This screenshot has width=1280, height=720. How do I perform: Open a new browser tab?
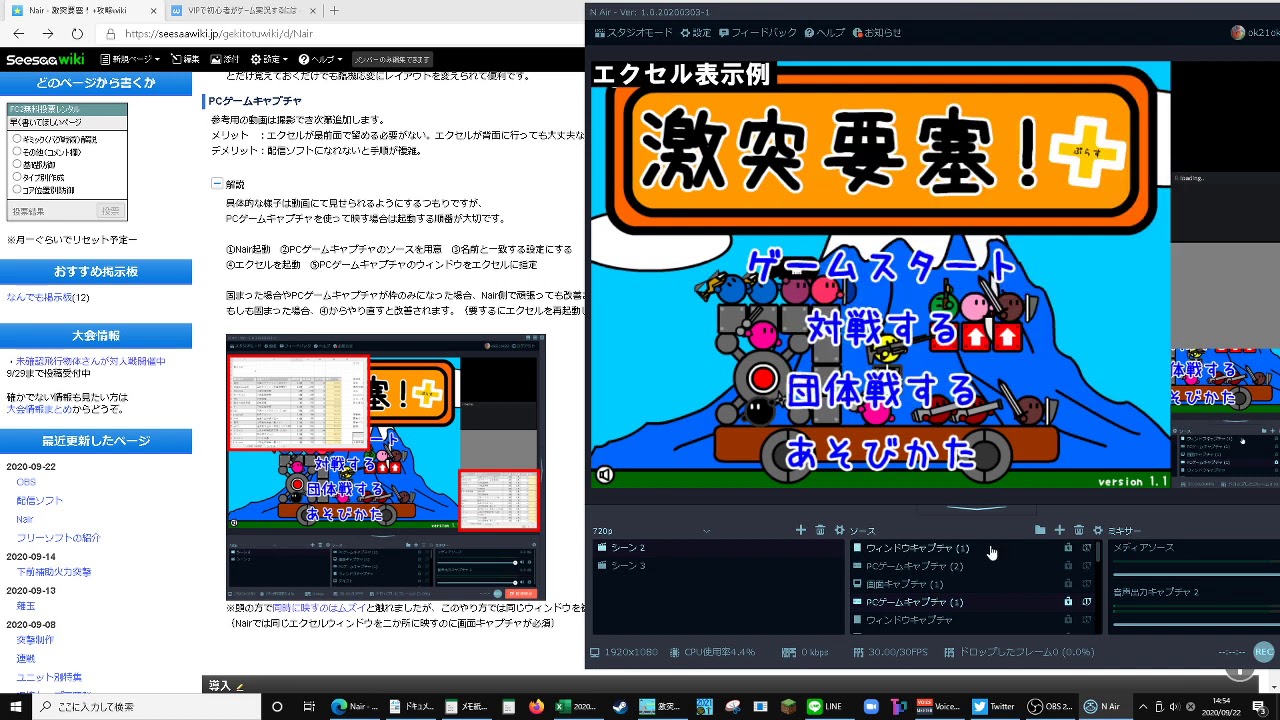[334, 10]
